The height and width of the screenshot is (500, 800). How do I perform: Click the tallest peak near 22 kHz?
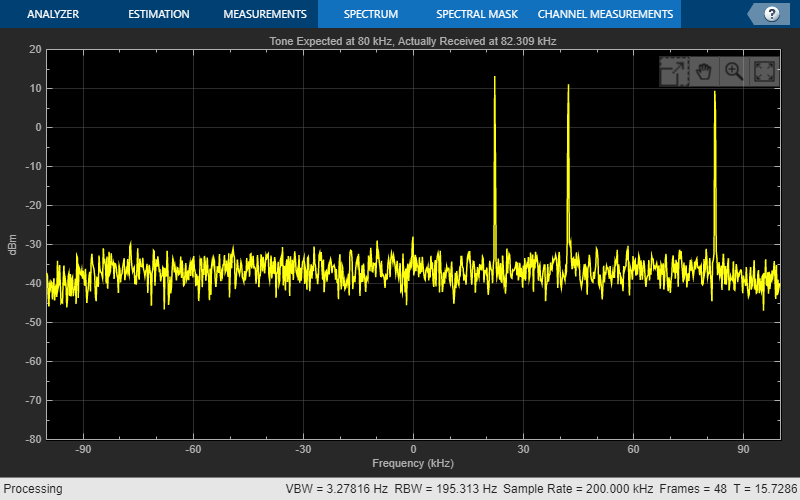[x=494, y=80]
